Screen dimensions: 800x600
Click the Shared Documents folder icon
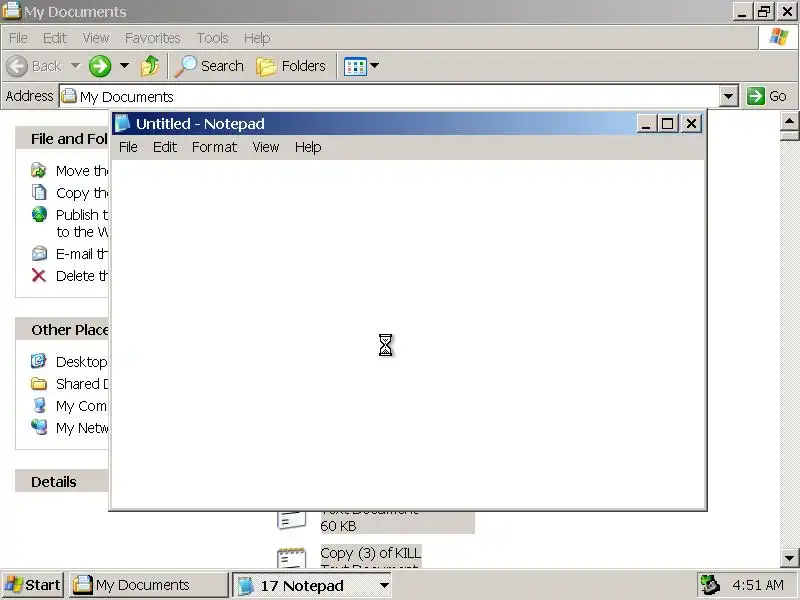pos(39,384)
